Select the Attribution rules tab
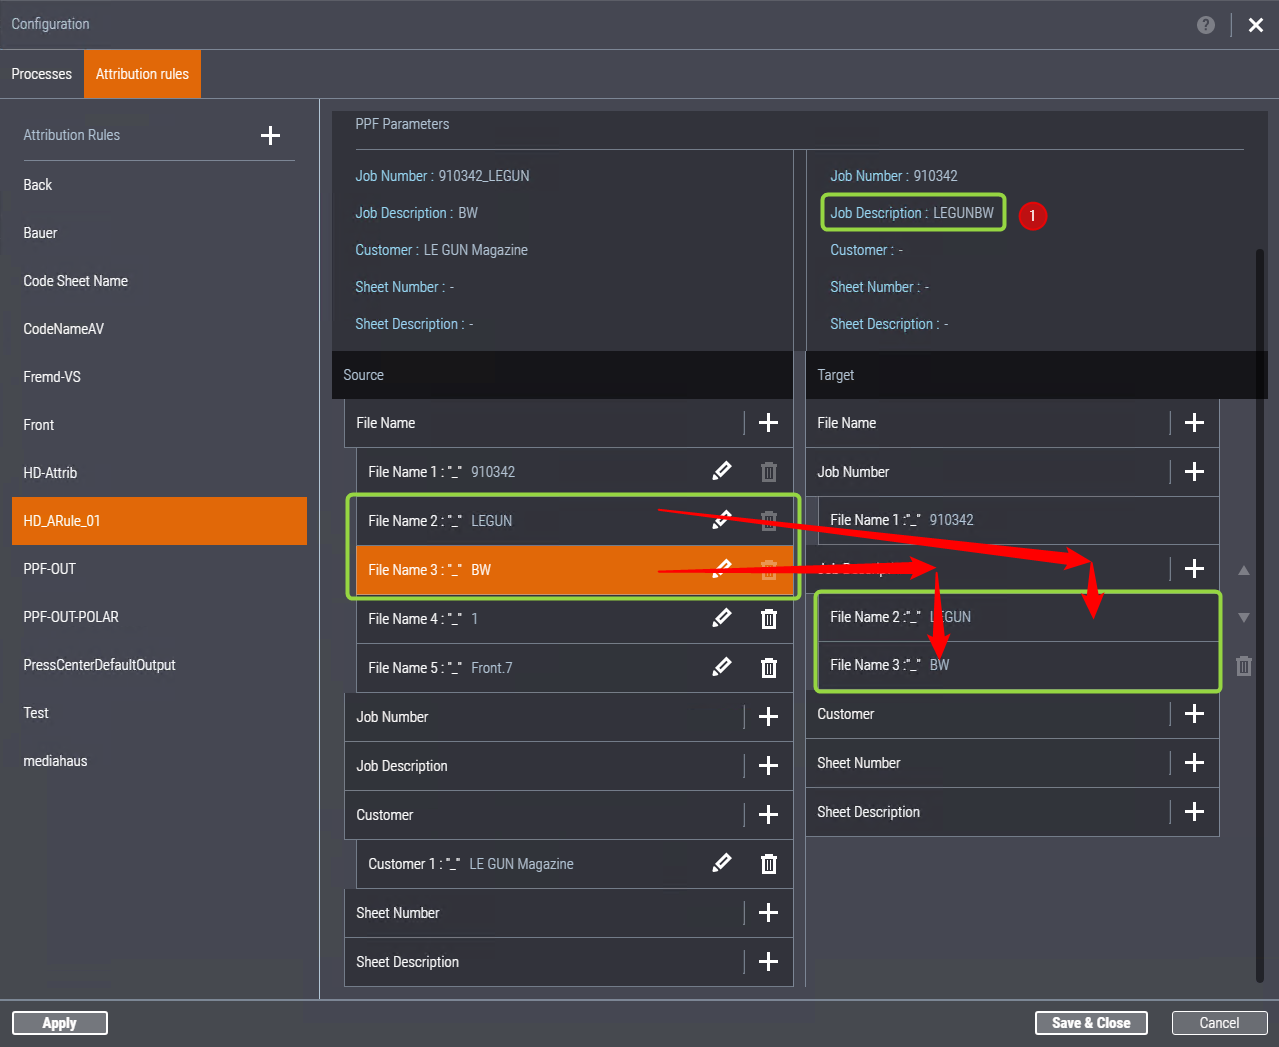 tap(142, 74)
